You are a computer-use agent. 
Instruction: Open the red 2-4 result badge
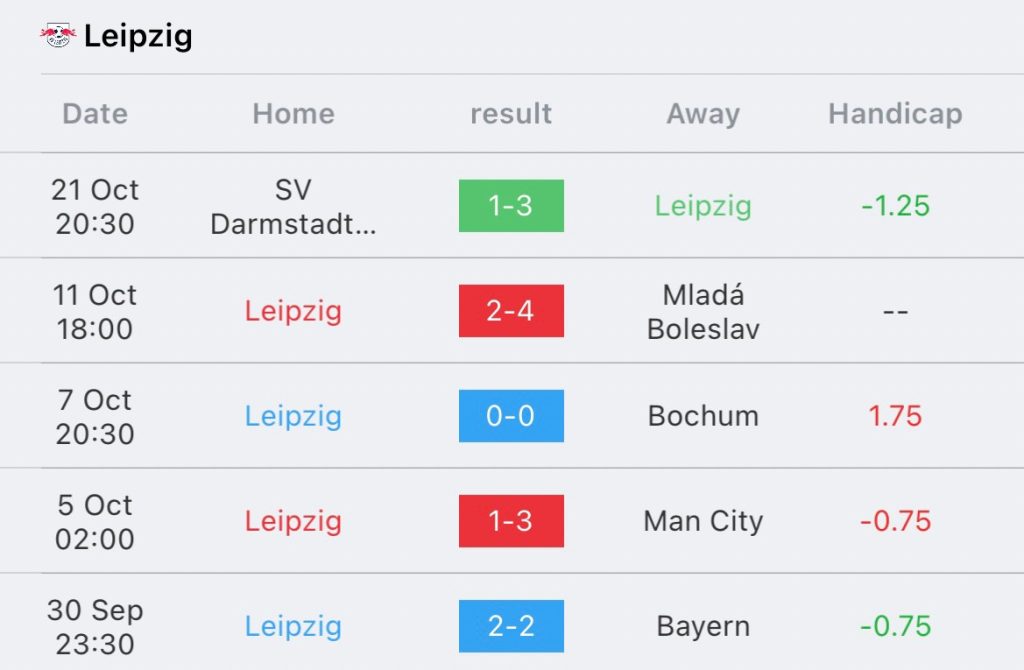(x=511, y=311)
